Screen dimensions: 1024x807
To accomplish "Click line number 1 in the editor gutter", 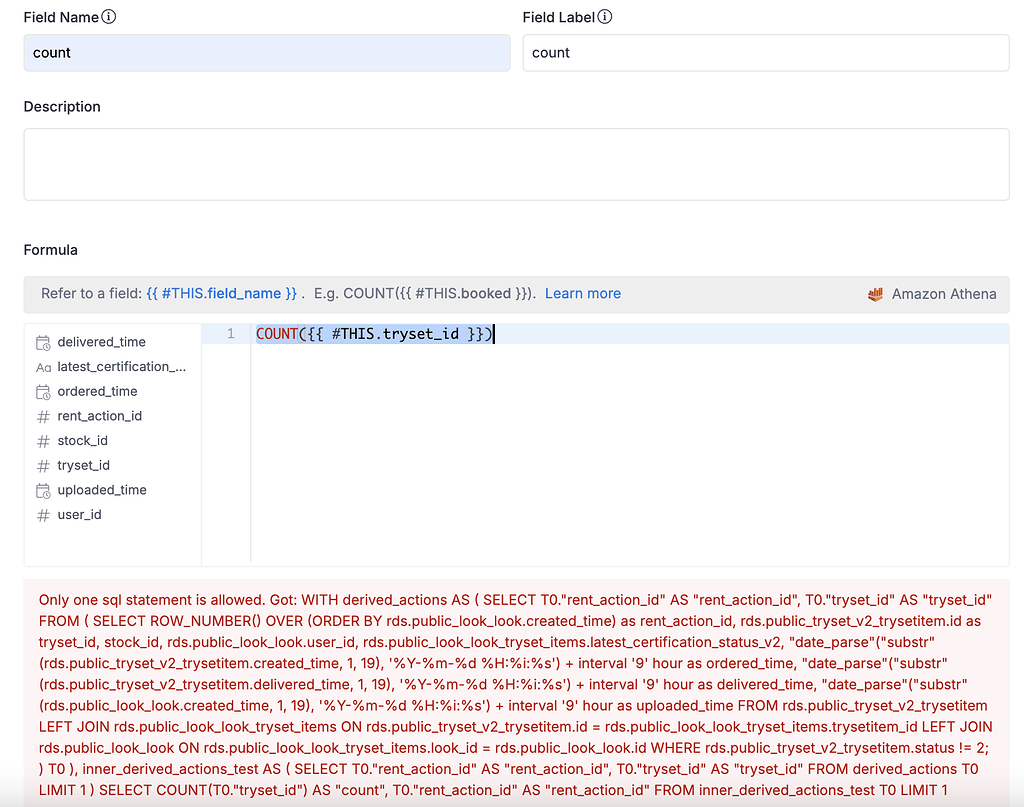I will point(231,332).
